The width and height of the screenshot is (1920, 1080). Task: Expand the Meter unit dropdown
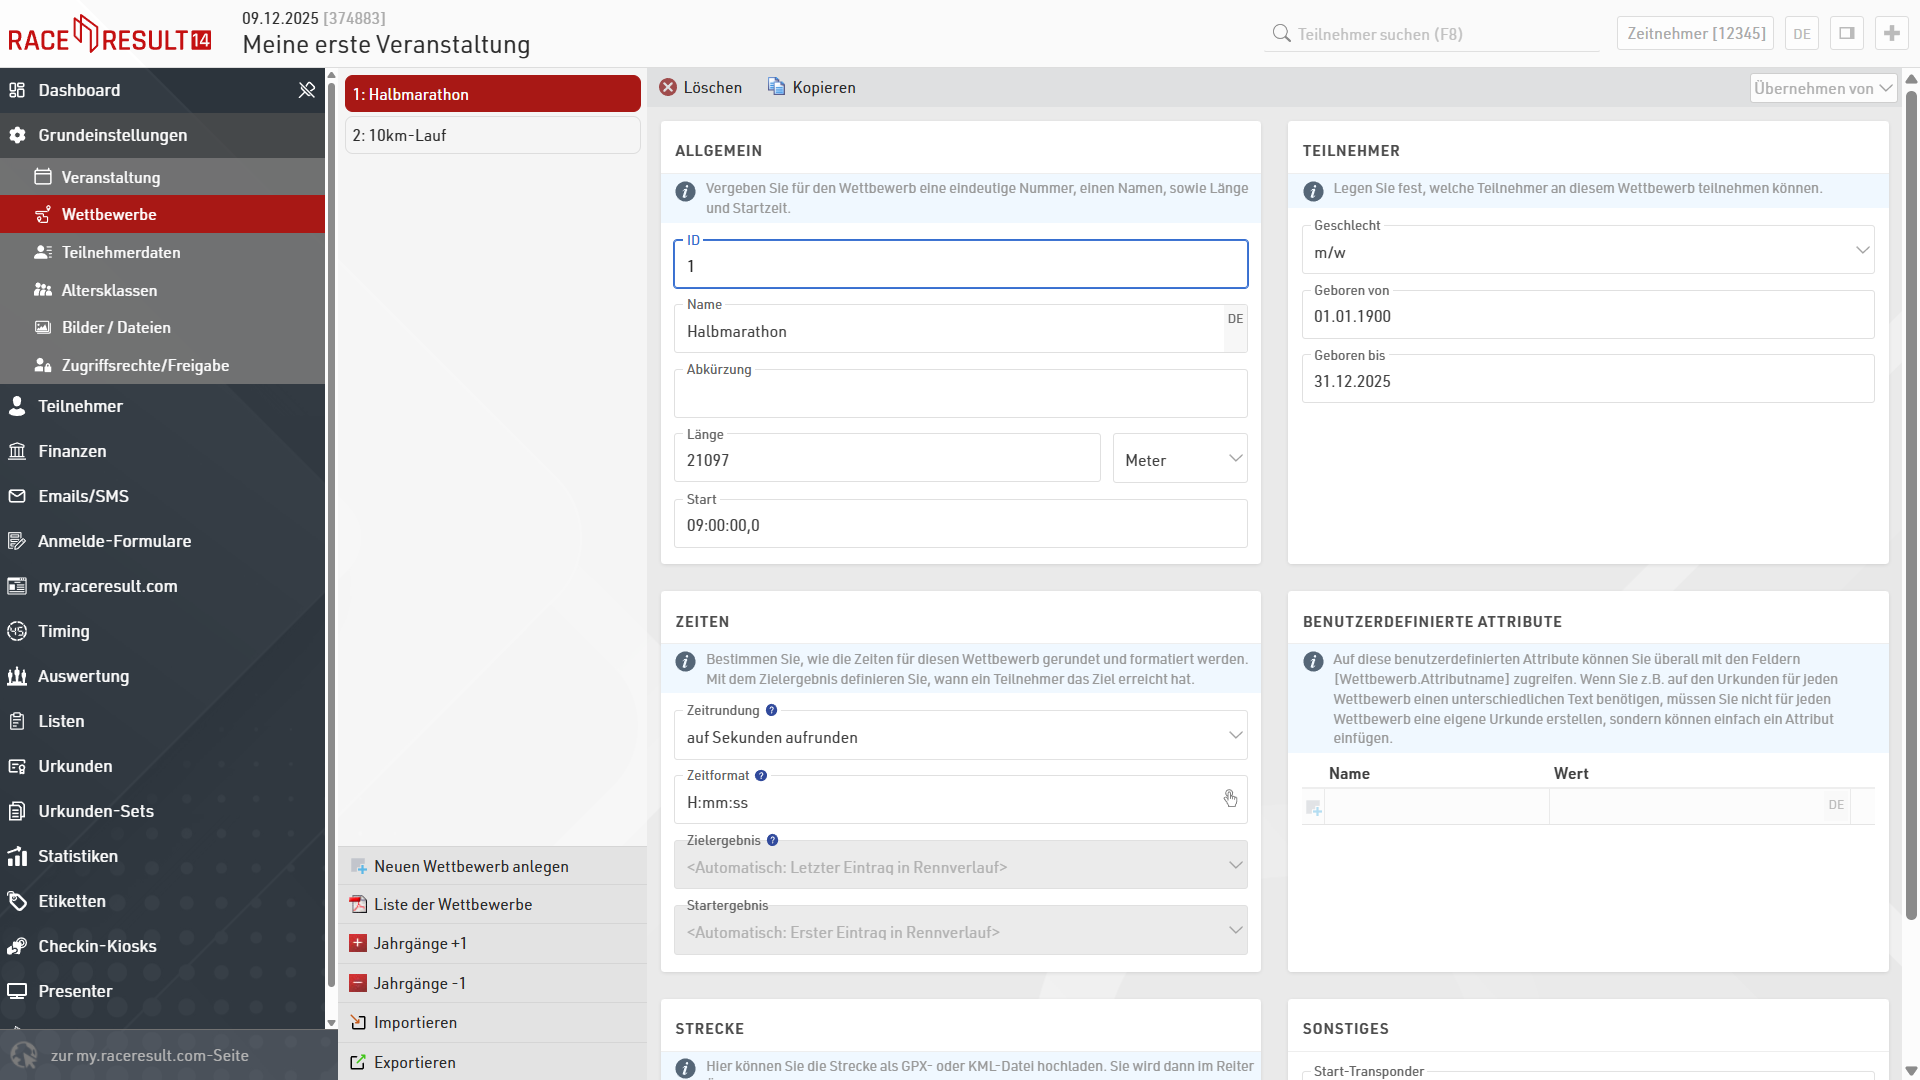point(1180,459)
